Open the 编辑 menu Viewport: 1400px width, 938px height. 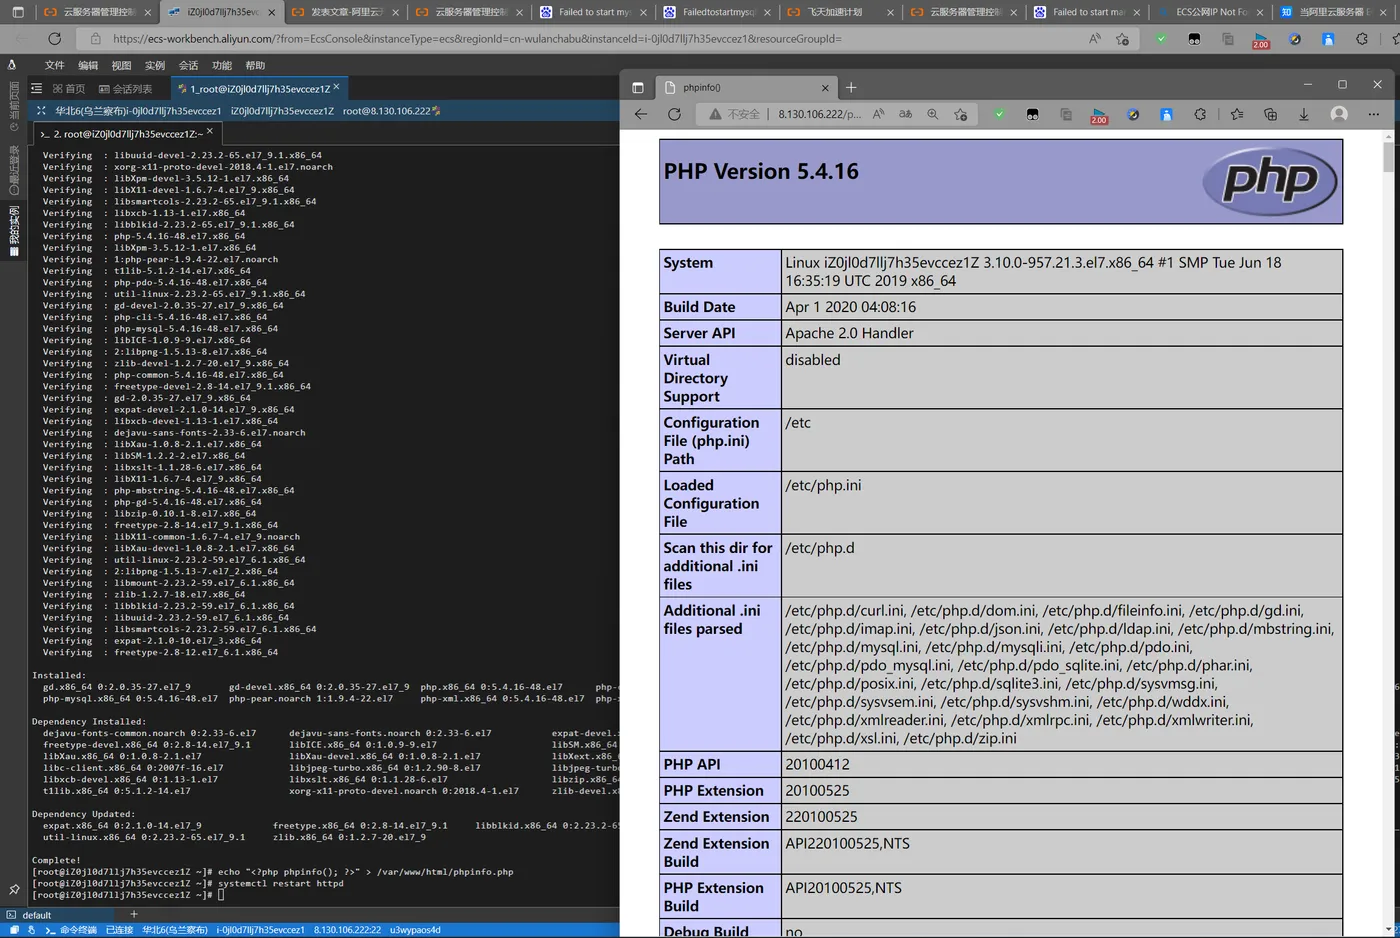88,65
